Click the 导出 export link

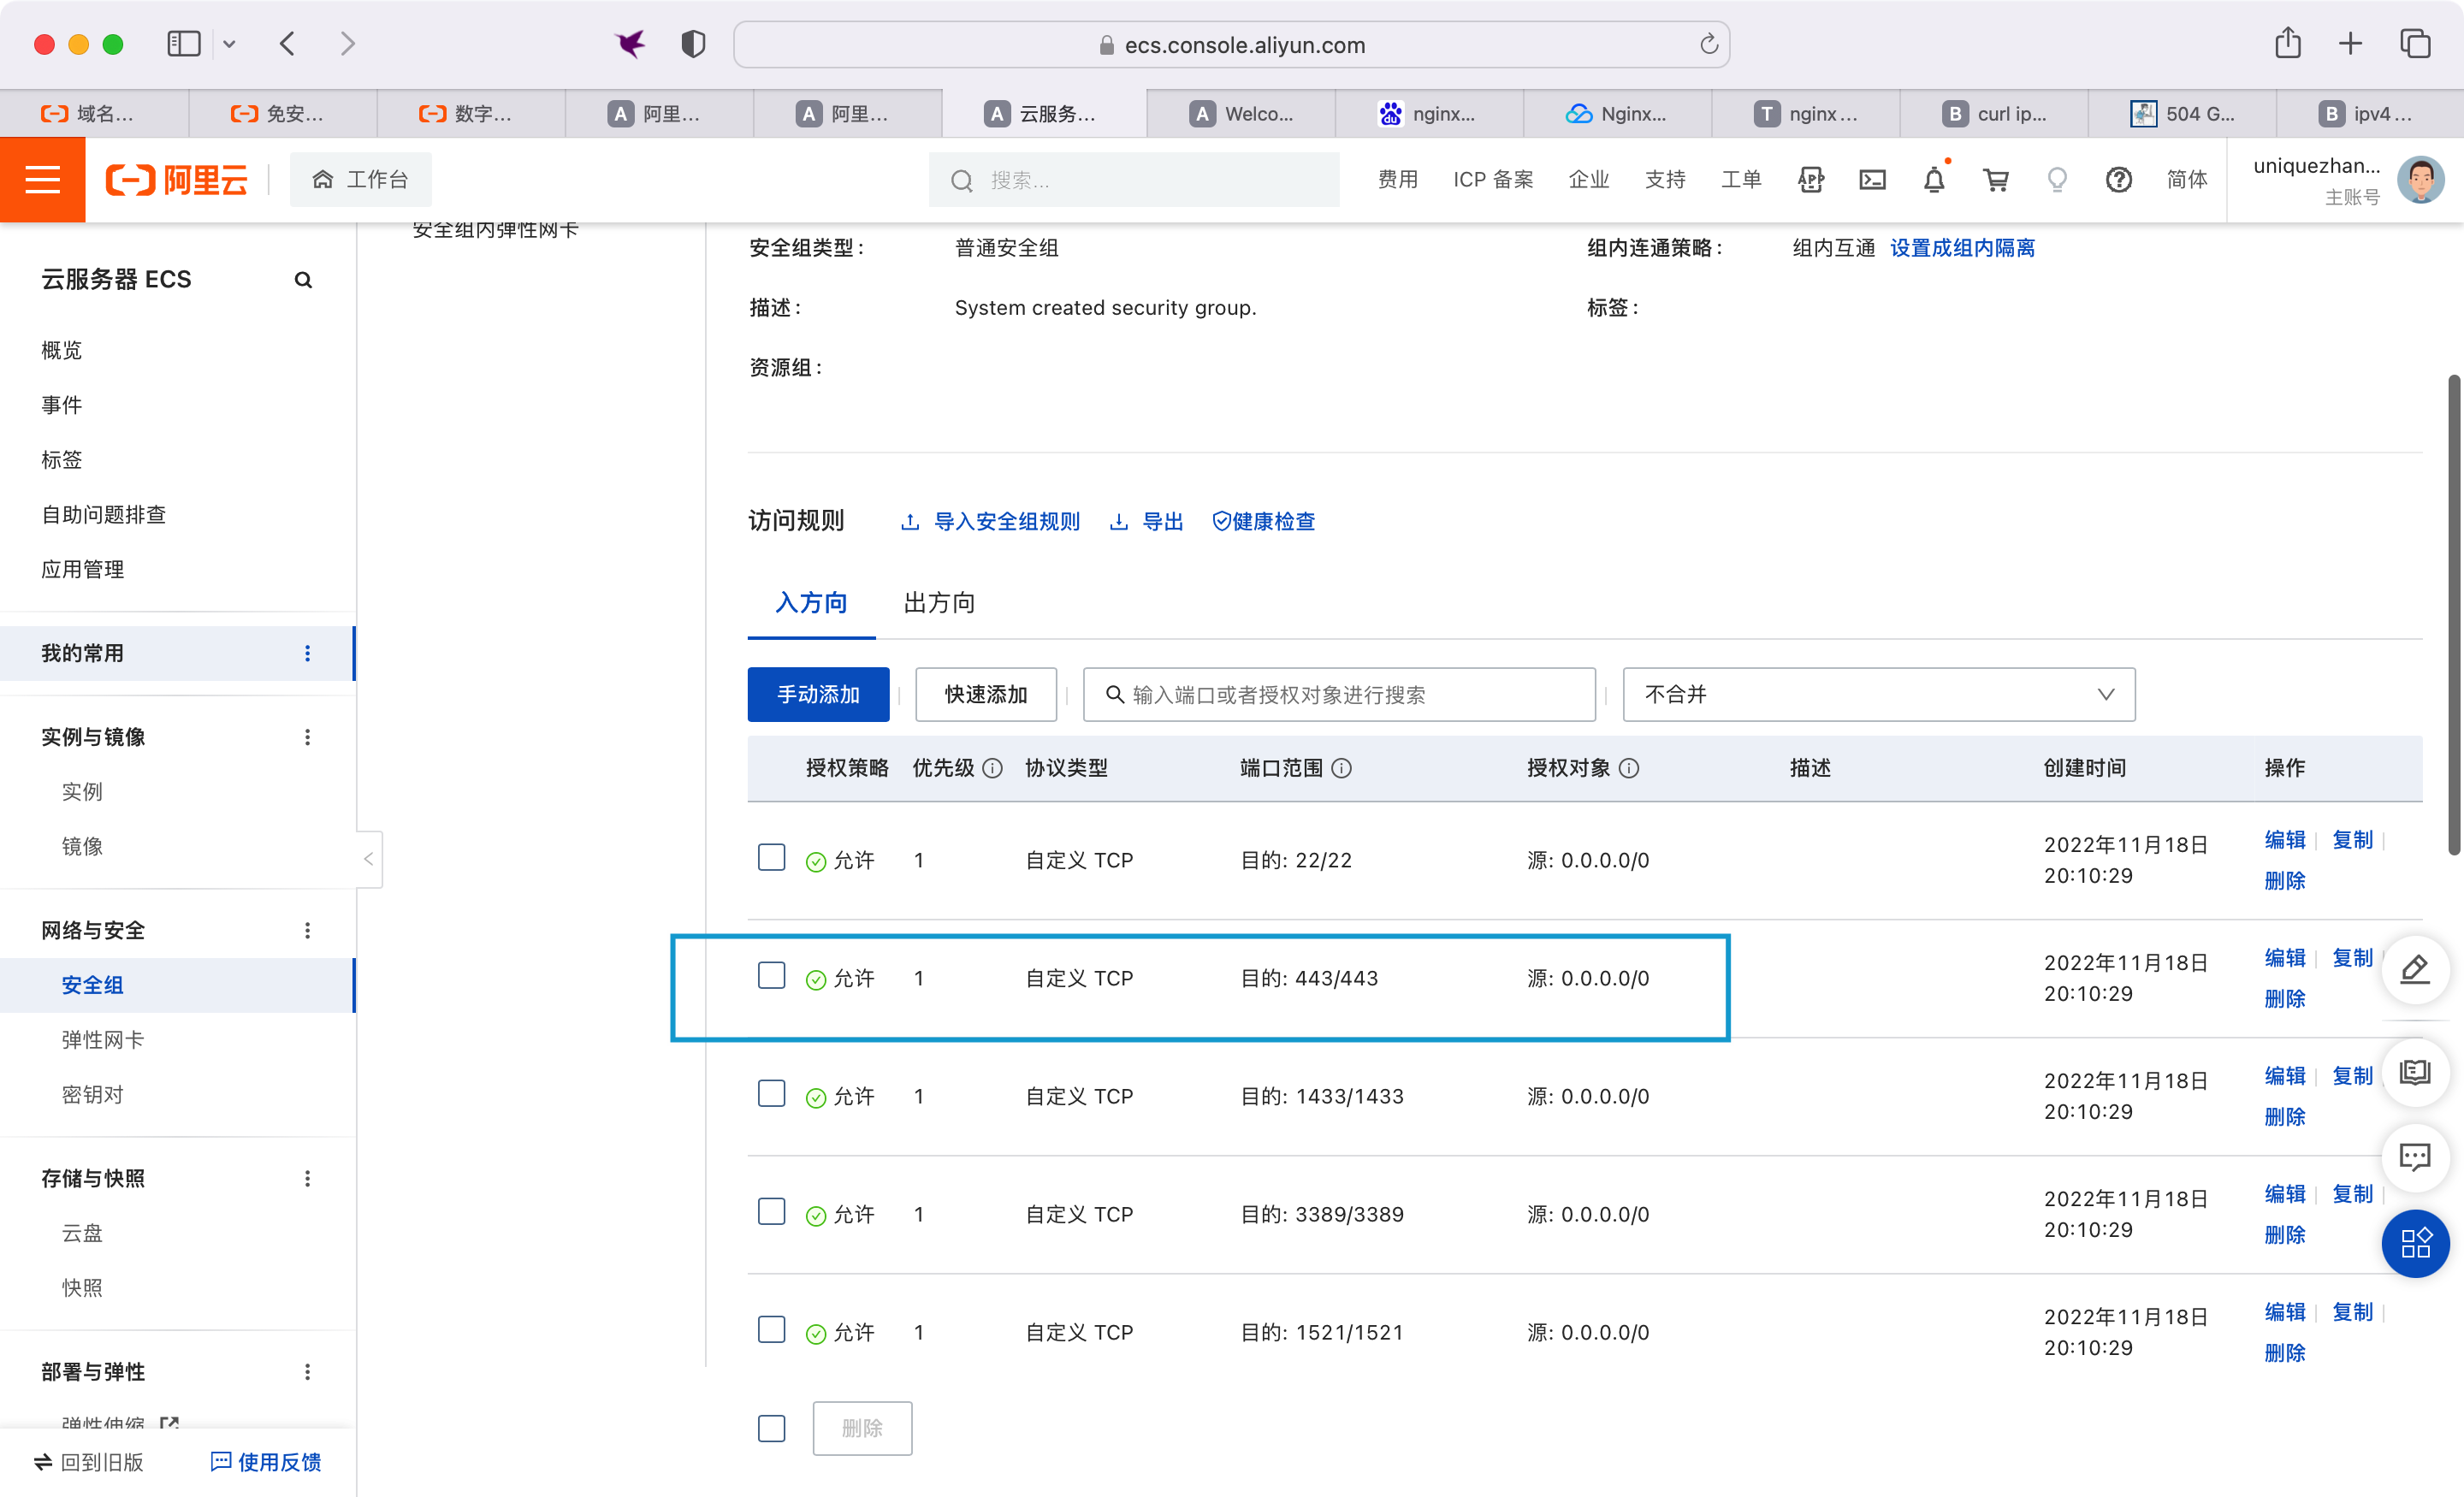click(x=1146, y=521)
